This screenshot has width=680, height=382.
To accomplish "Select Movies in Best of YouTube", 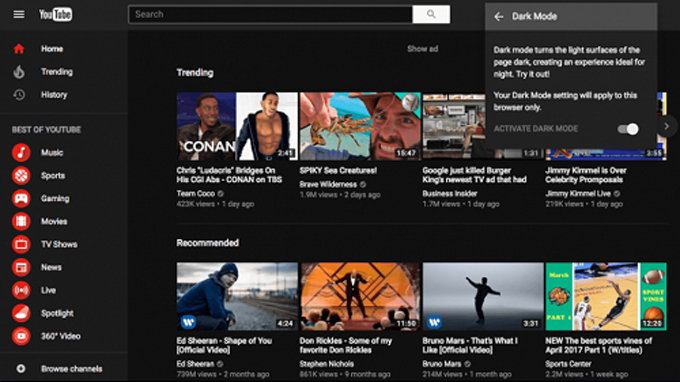I will [54, 222].
